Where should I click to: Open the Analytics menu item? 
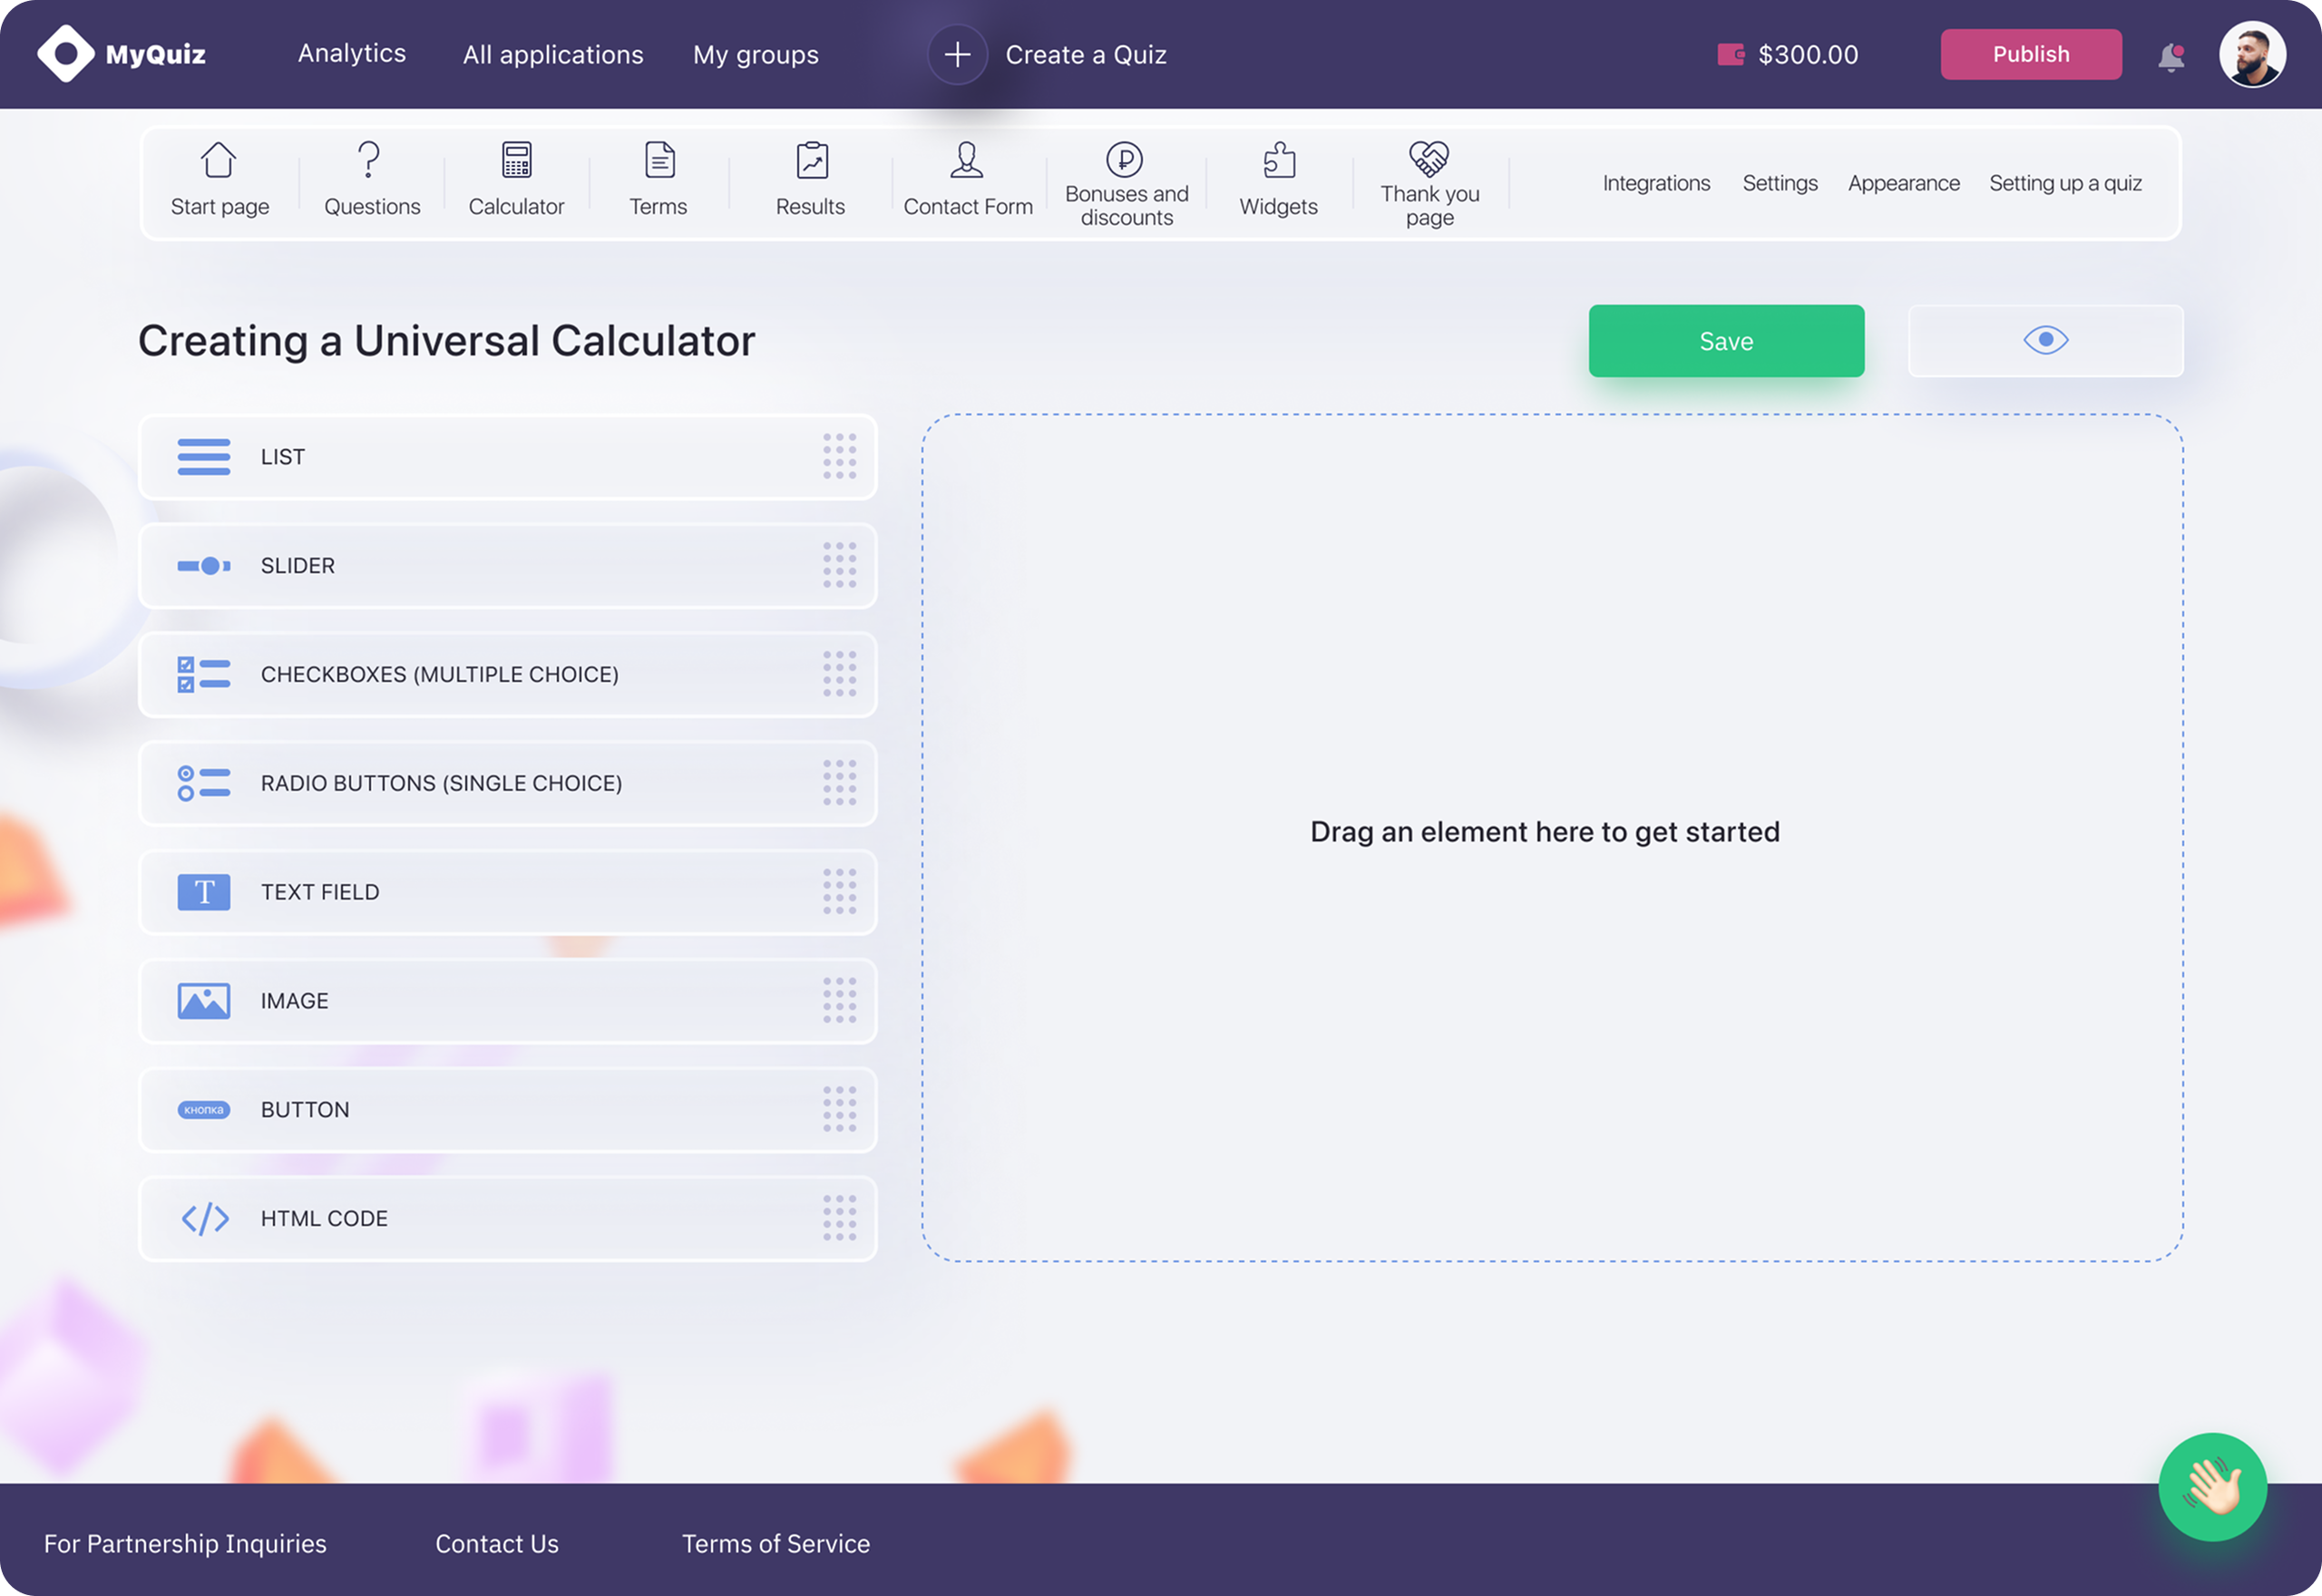[x=352, y=54]
